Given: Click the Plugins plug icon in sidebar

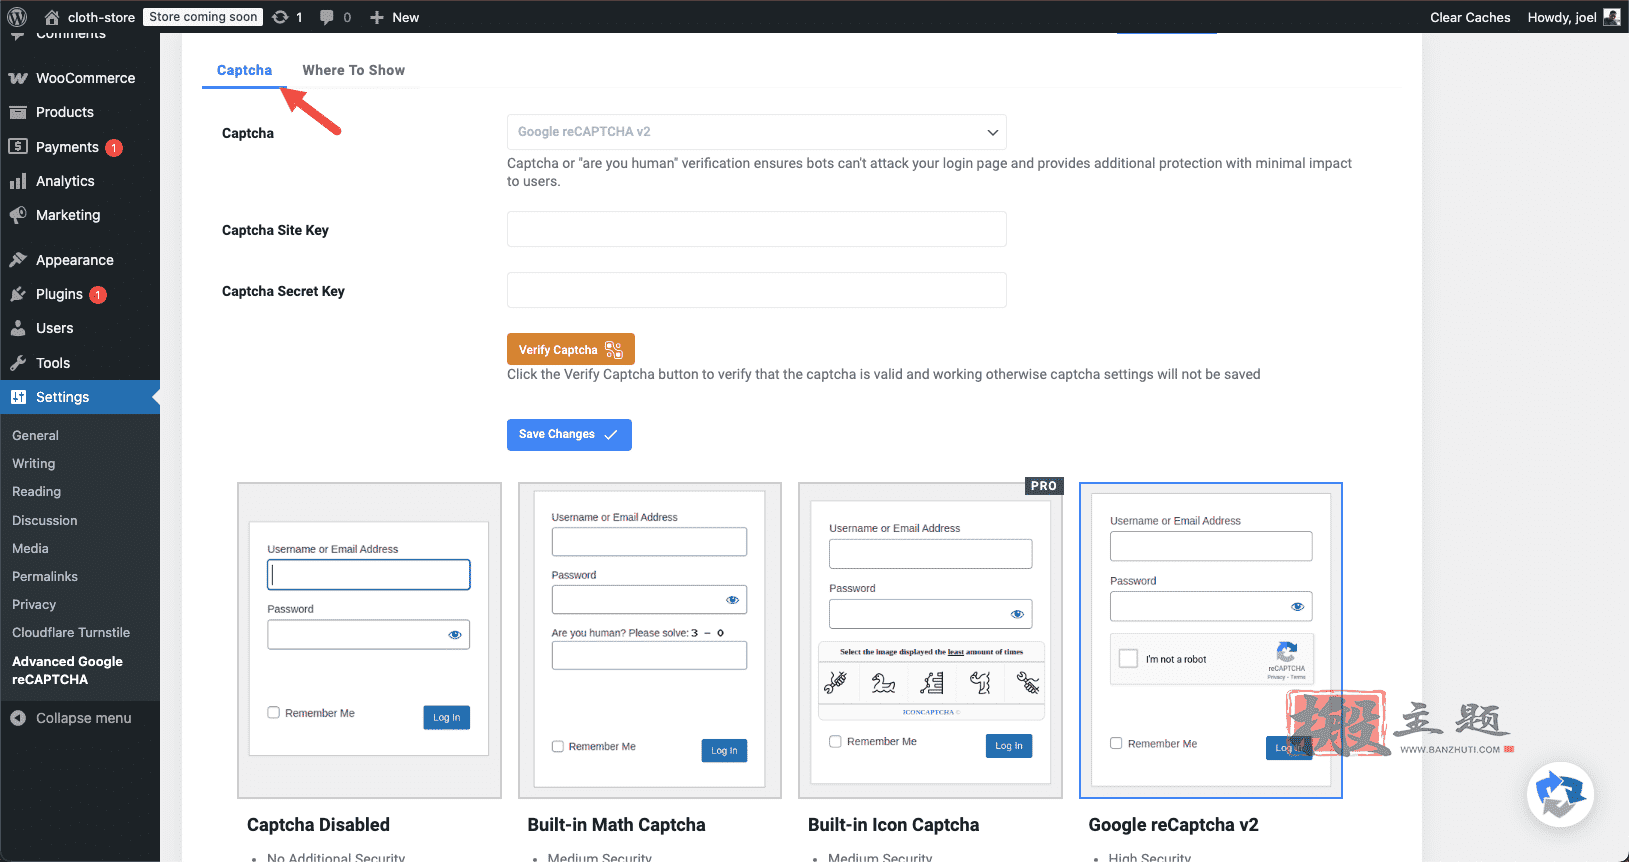Looking at the screenshot, I should point(18,294).
